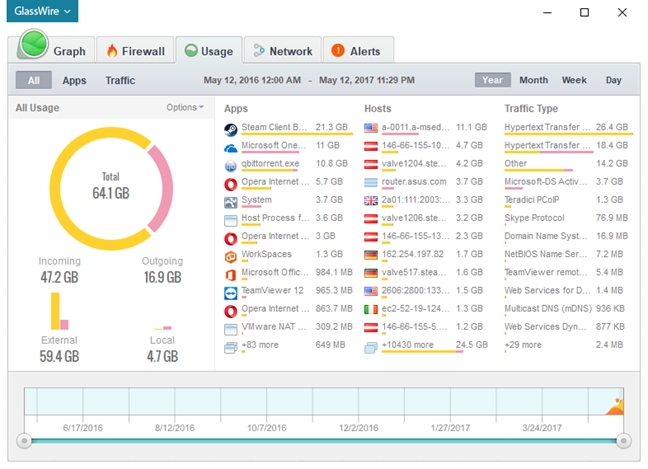
Task: Click the teal timeline range bar
Action: pyautogui.click(x=324, y=441)
